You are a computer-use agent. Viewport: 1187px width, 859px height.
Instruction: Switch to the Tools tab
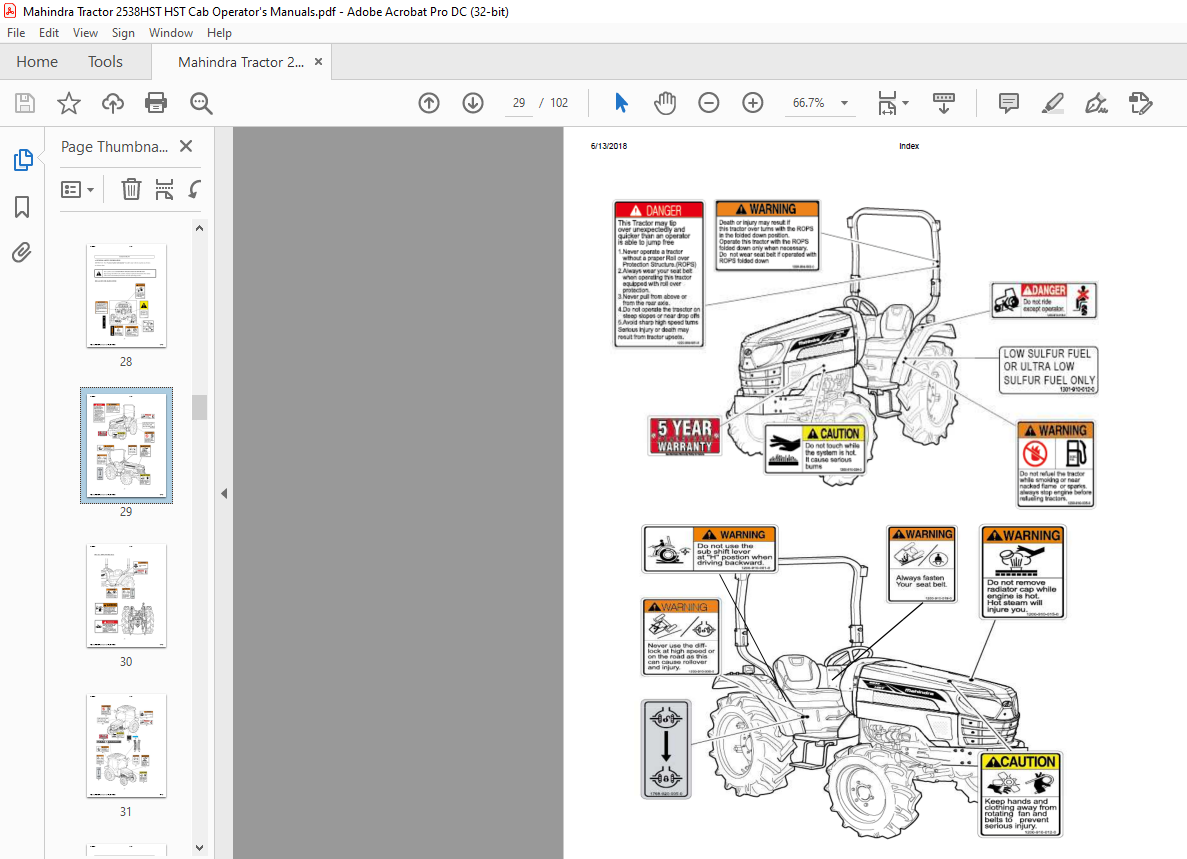[x=105, y=62]
